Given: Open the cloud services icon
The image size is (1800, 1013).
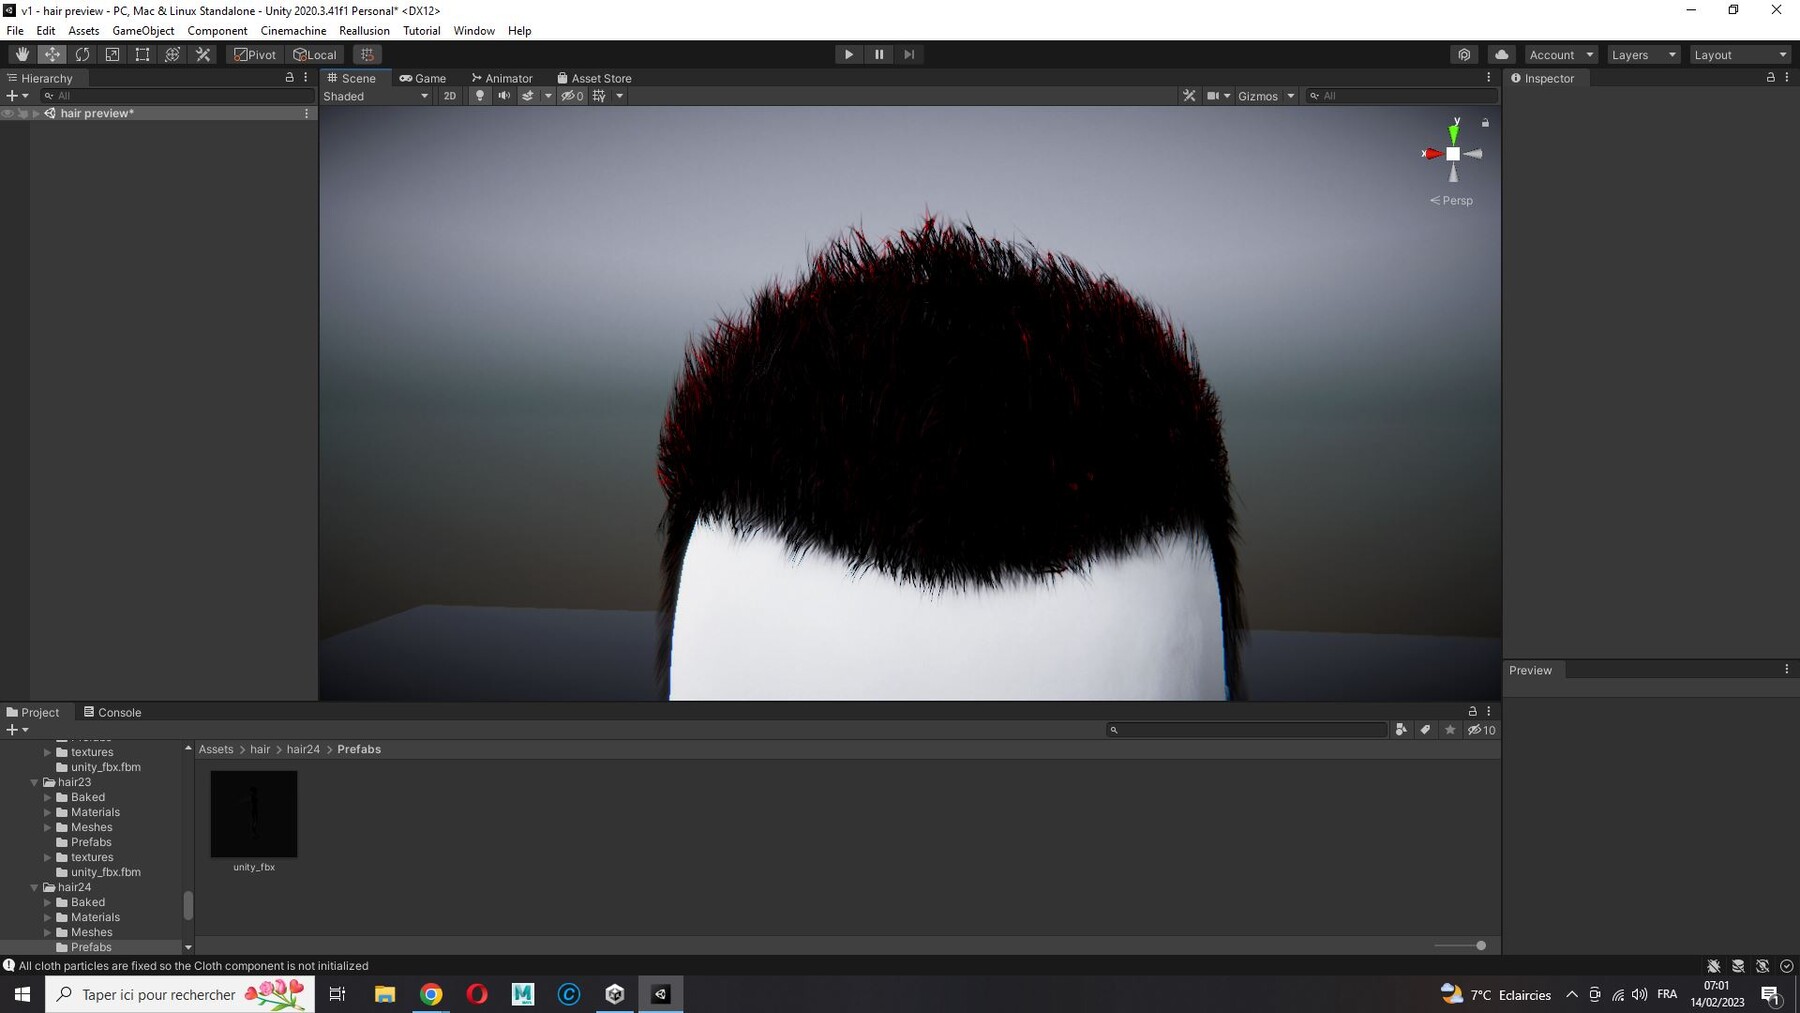Looking at the screenshot, I should (1501, 55).
